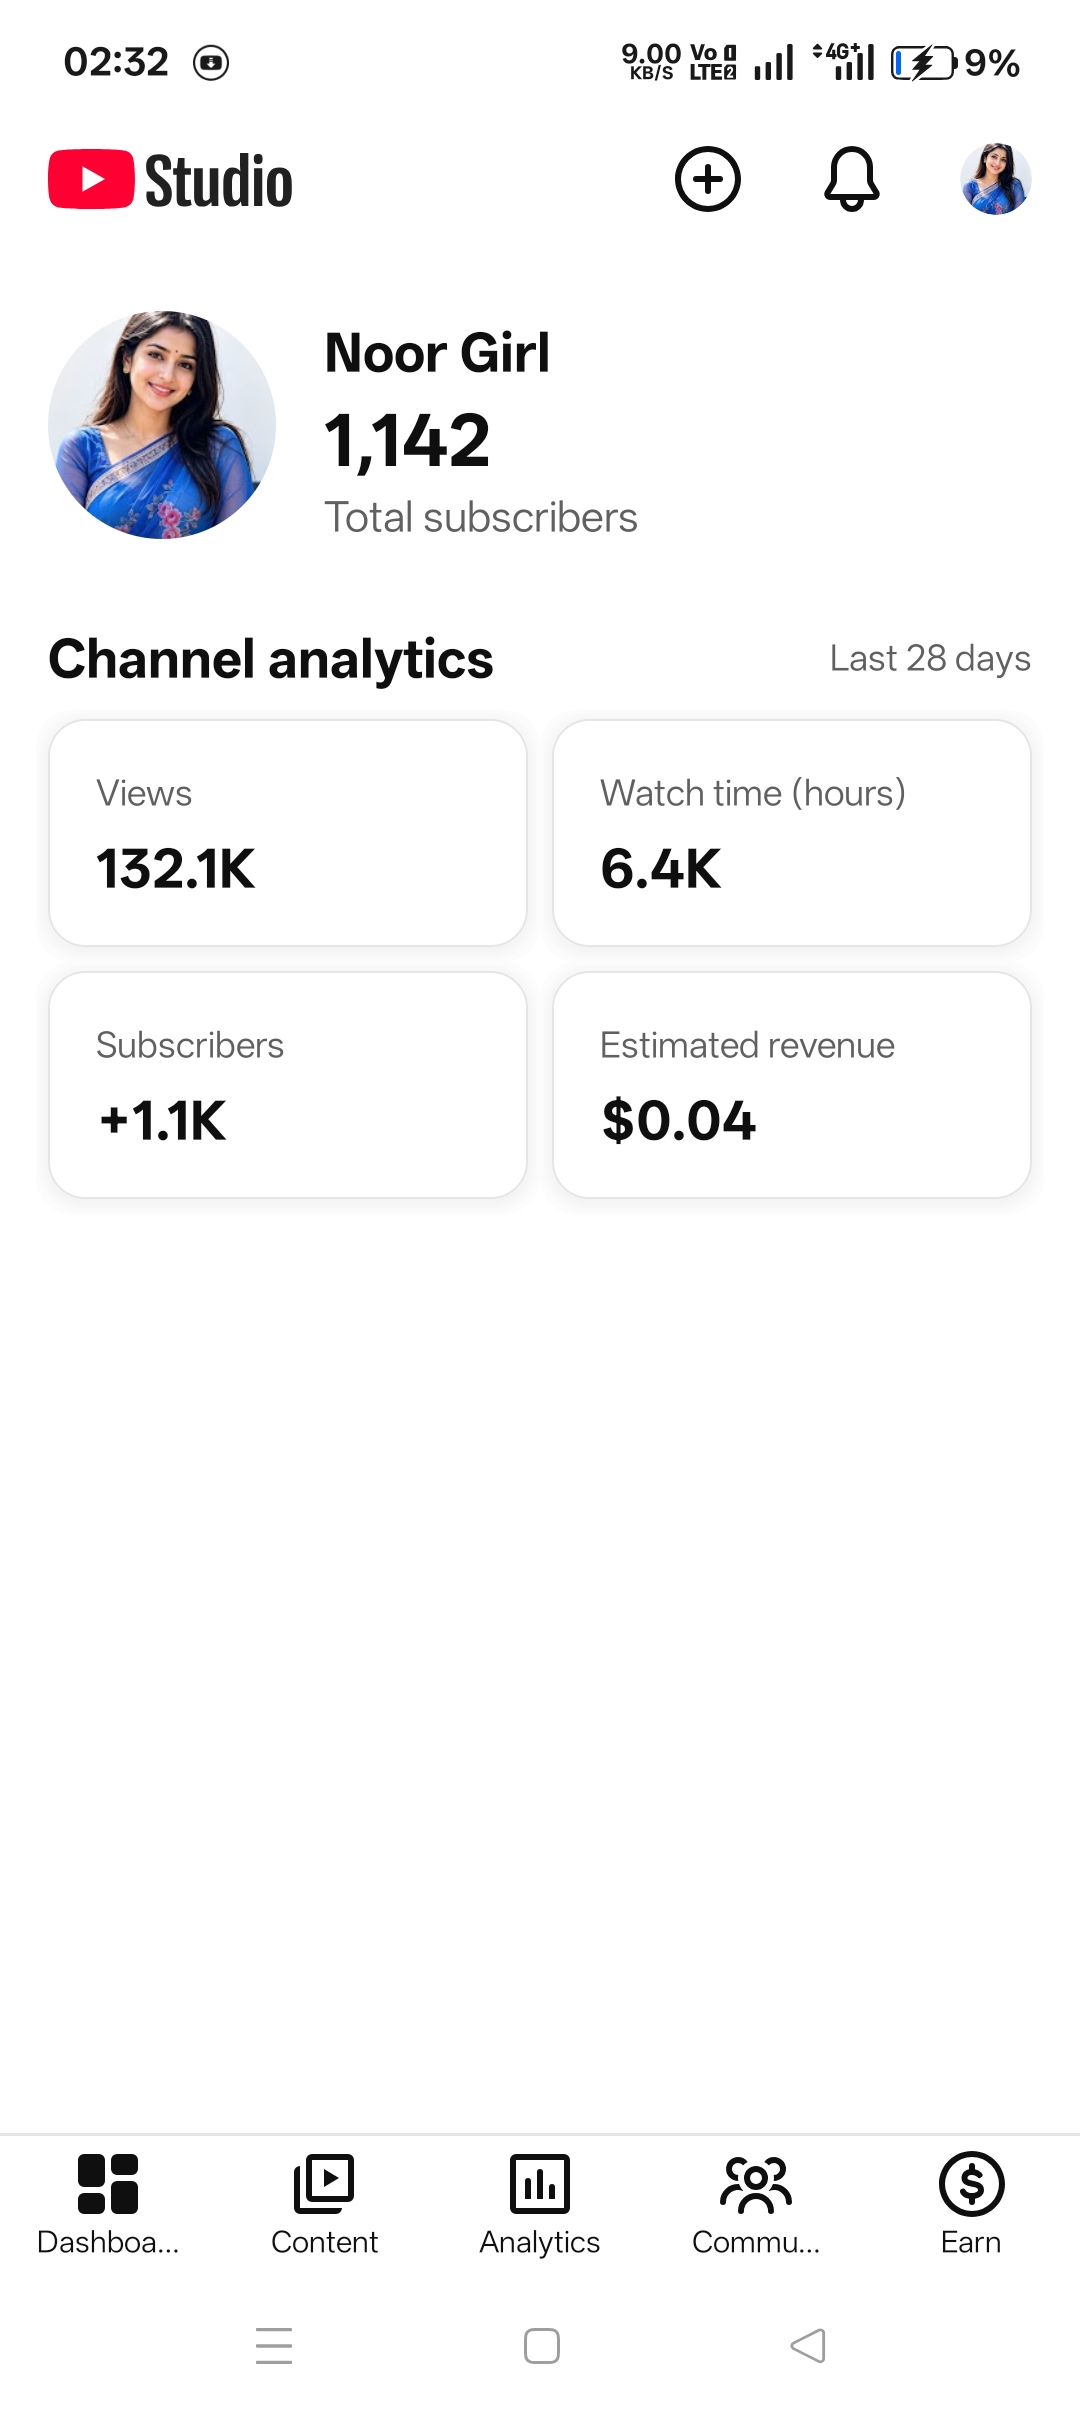The height and width of the screenshot is (2412, 1080).
Task: Tap the create plus icon
Action: click(708, 180)
